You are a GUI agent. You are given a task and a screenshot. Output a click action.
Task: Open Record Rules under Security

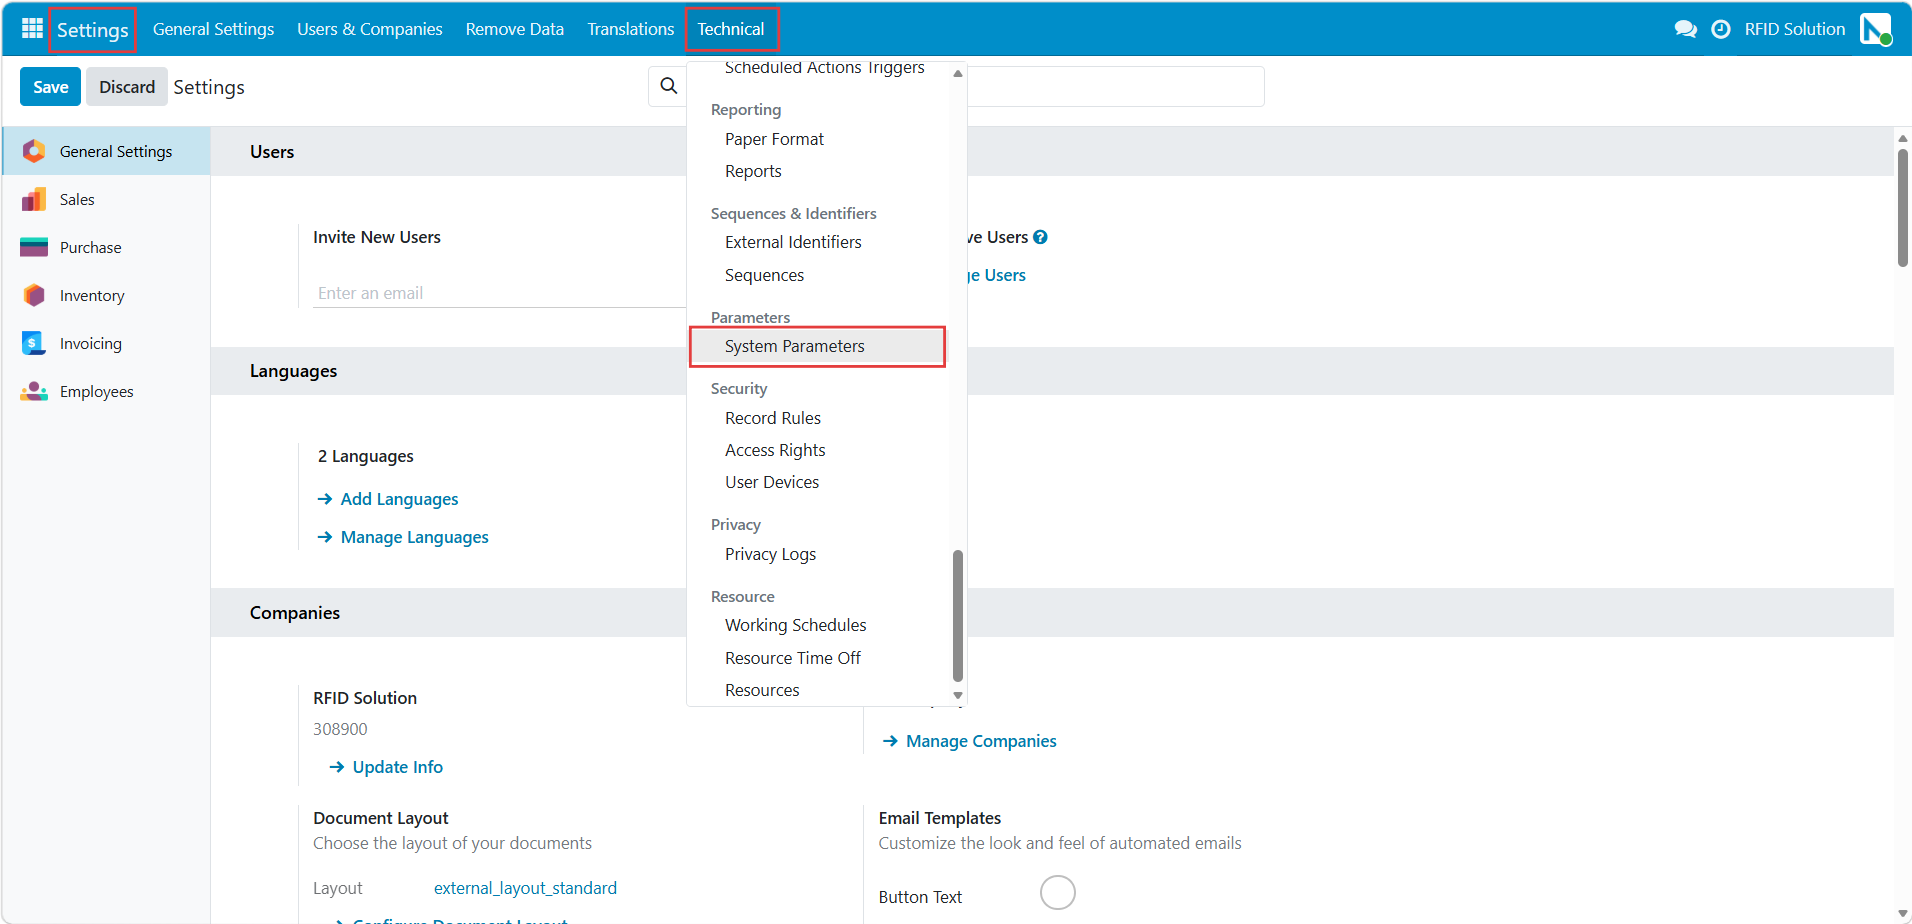773,418
